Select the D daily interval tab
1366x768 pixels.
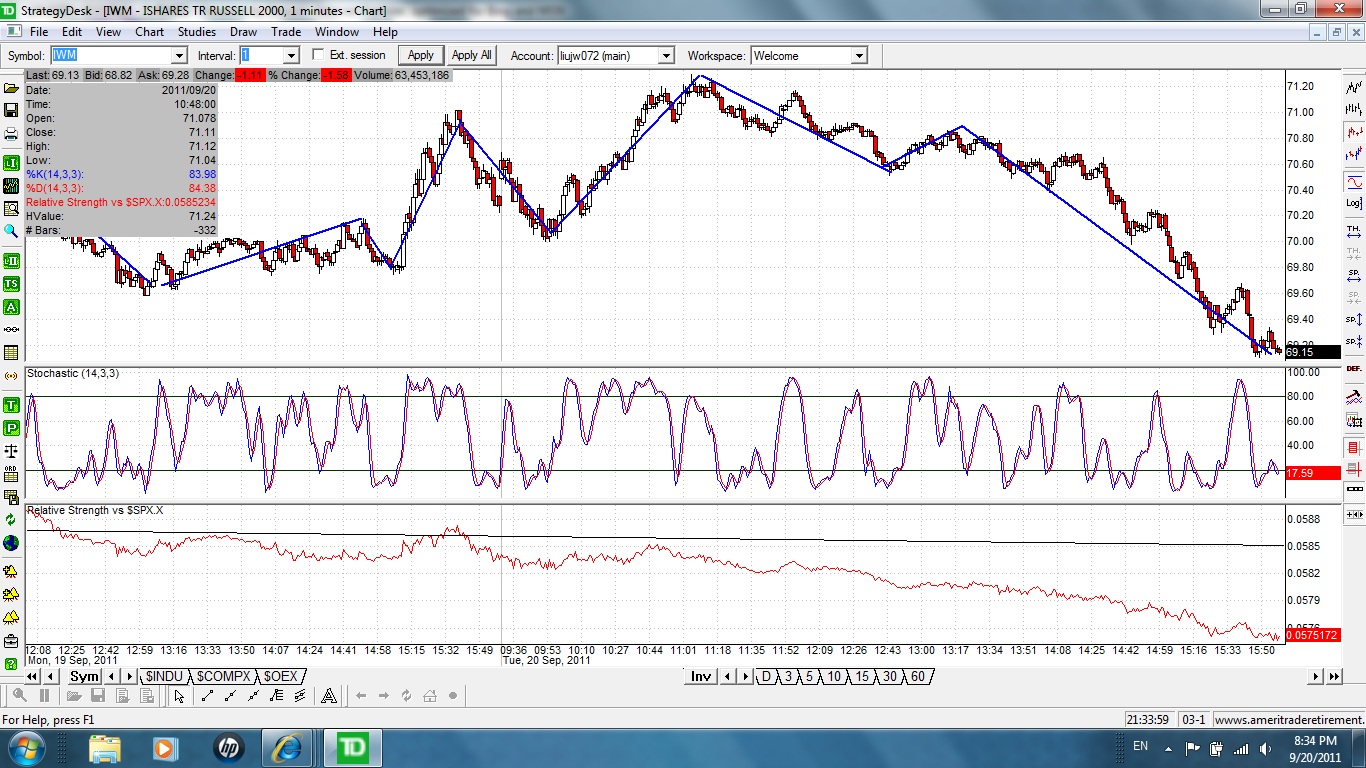coord(767,677)
